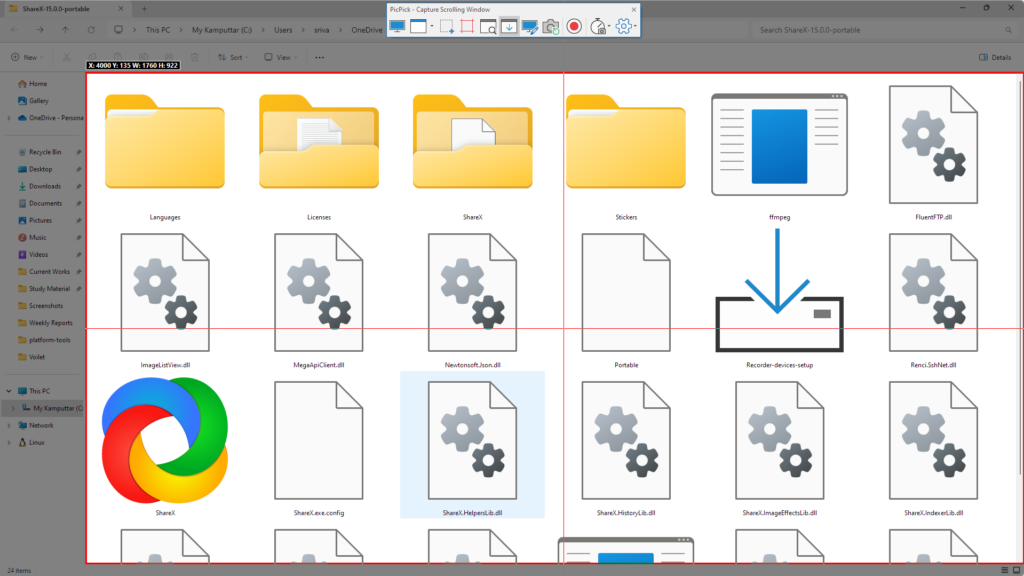Screen dimensions: 1024x576
Task: Choose the red fixed region capture icon
Action: click(466, 26)
